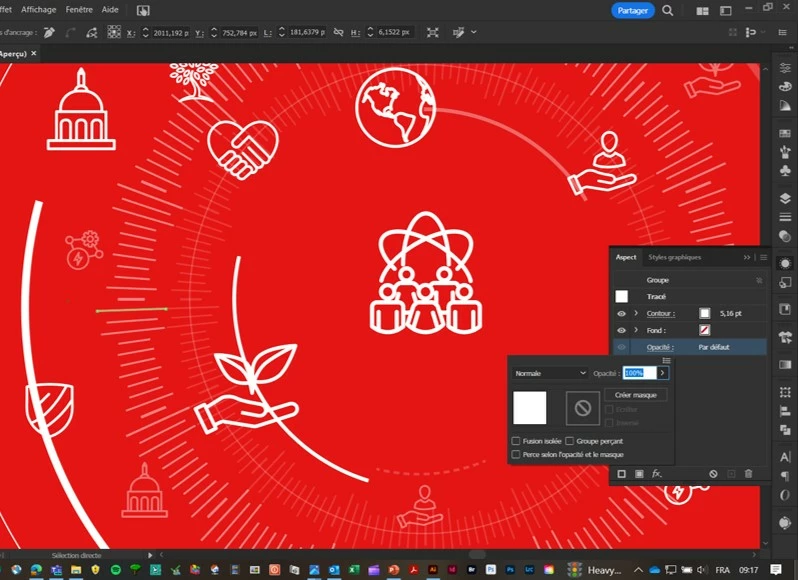798x580 pixels.
Task: Open the Layers panel icon
Action: coord(785,198)
